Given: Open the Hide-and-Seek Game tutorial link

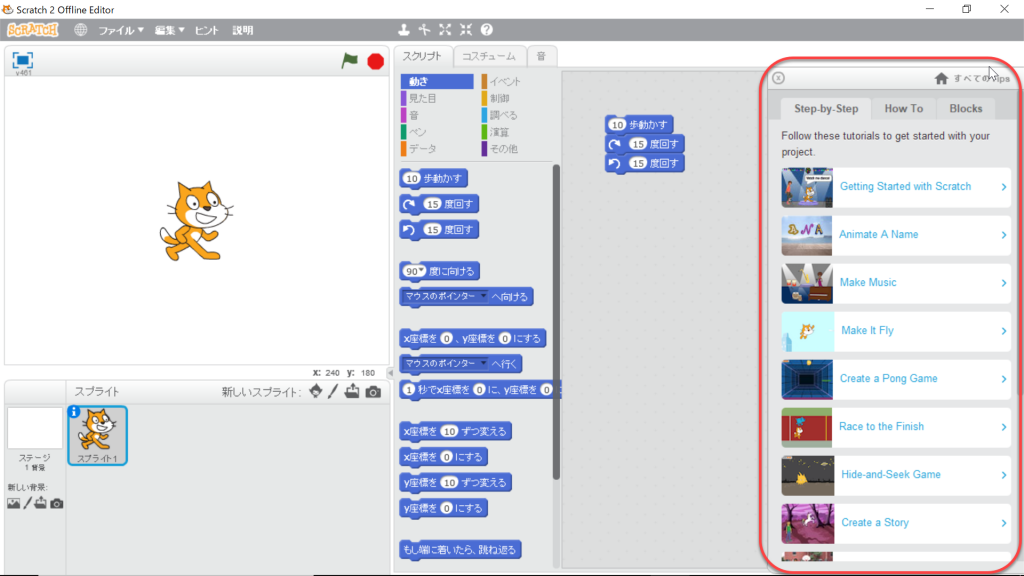Looking at the screenshot, I should [x=891, y=475].
